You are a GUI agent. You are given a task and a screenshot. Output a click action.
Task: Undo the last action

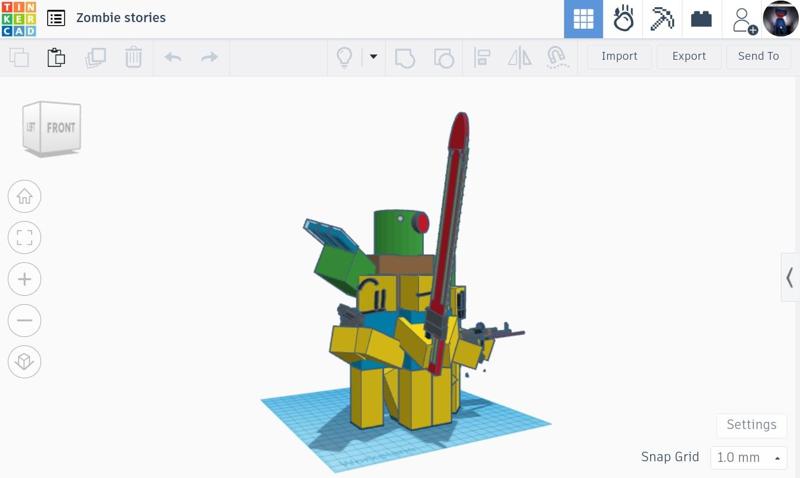(x=173, y=57)
